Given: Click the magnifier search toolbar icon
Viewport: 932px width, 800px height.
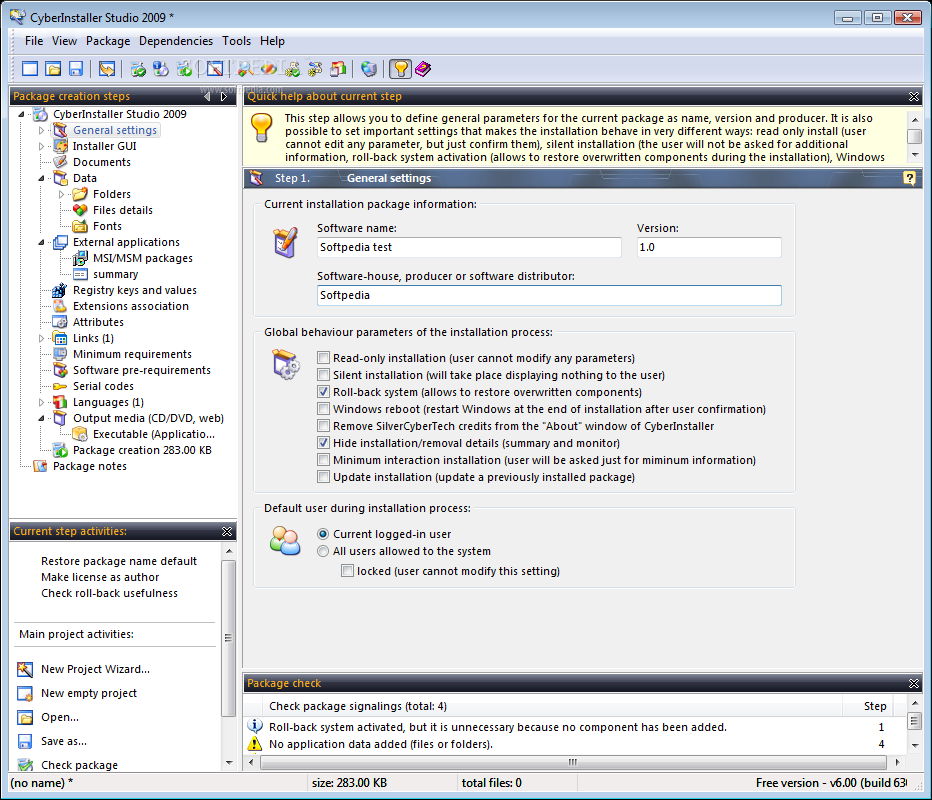Looking at the screenshot, I should click(244, 69).
